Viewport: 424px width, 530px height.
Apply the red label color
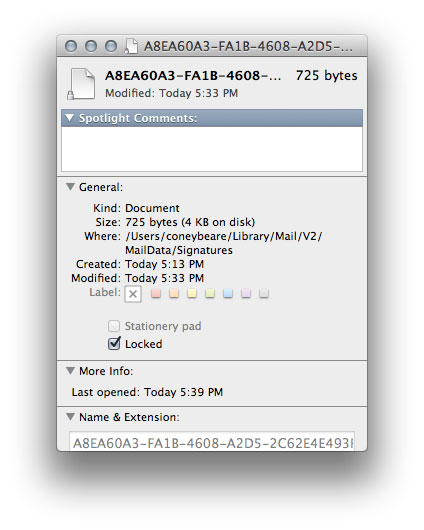[156, 293]
